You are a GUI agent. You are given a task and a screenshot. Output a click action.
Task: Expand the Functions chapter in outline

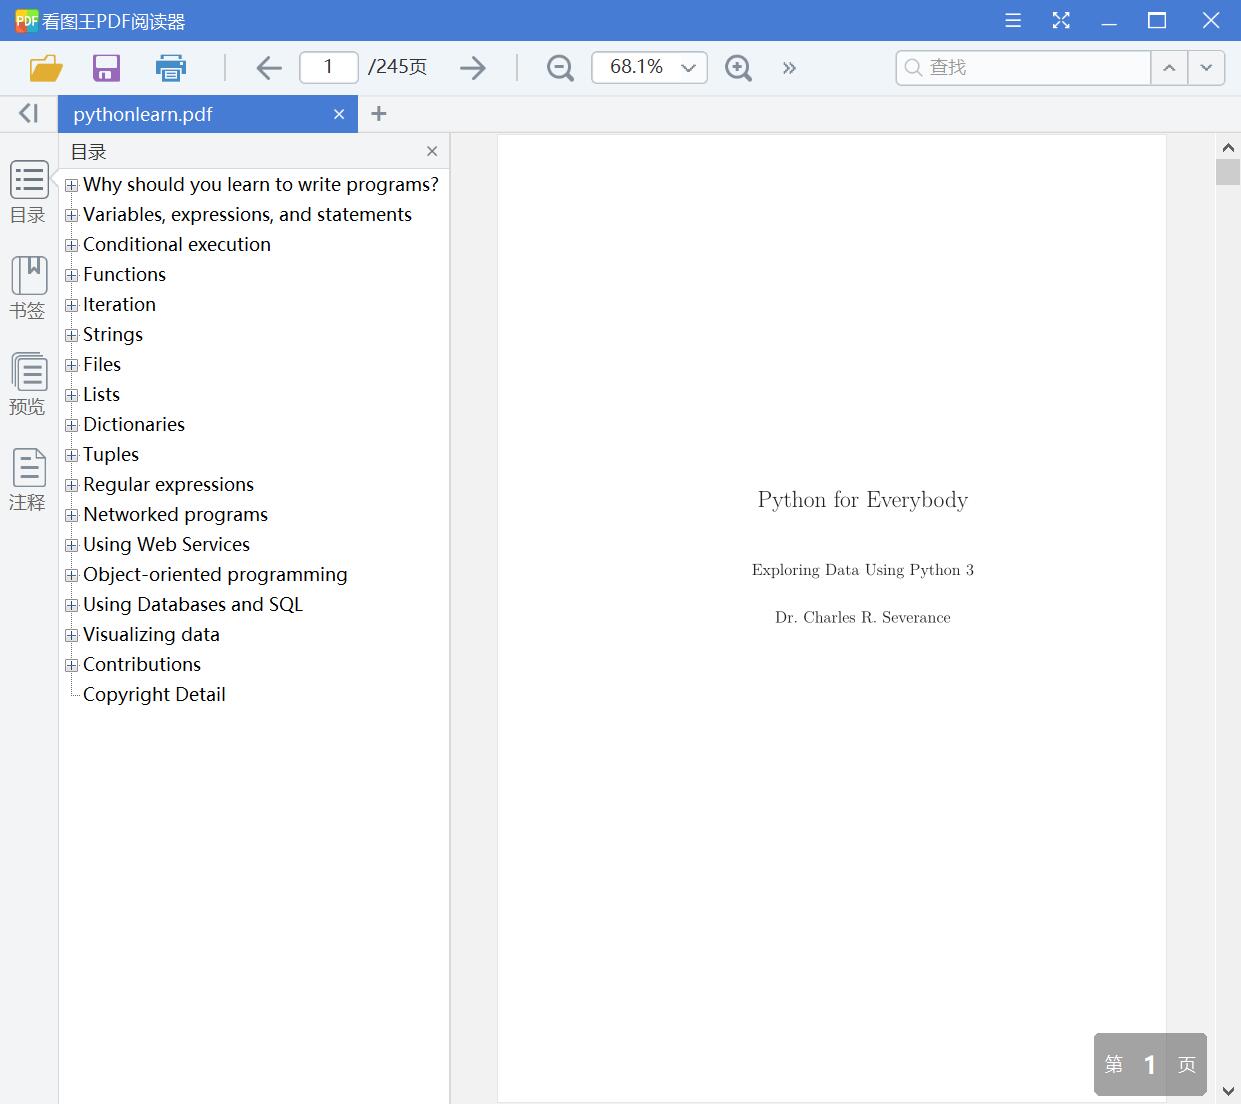72,275
